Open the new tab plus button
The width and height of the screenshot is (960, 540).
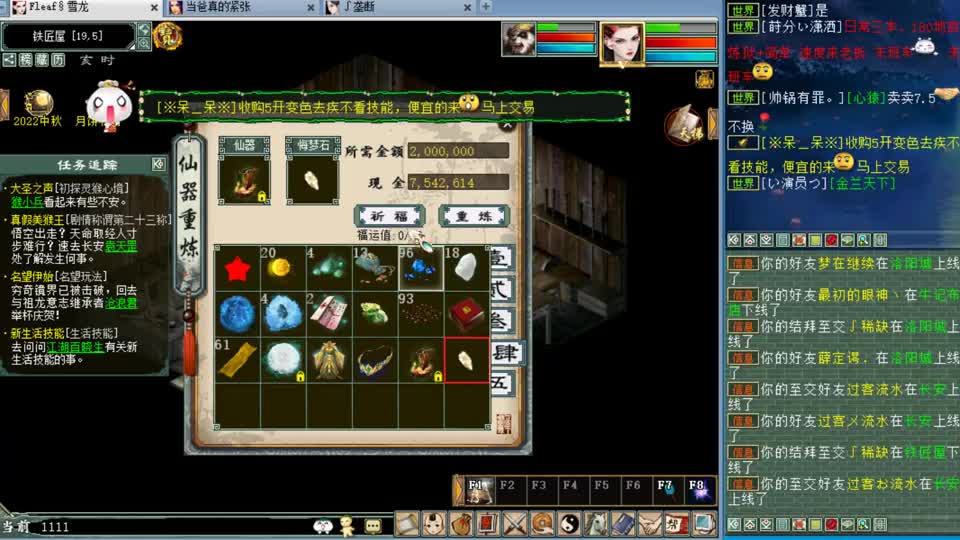[x=485, y=8]
